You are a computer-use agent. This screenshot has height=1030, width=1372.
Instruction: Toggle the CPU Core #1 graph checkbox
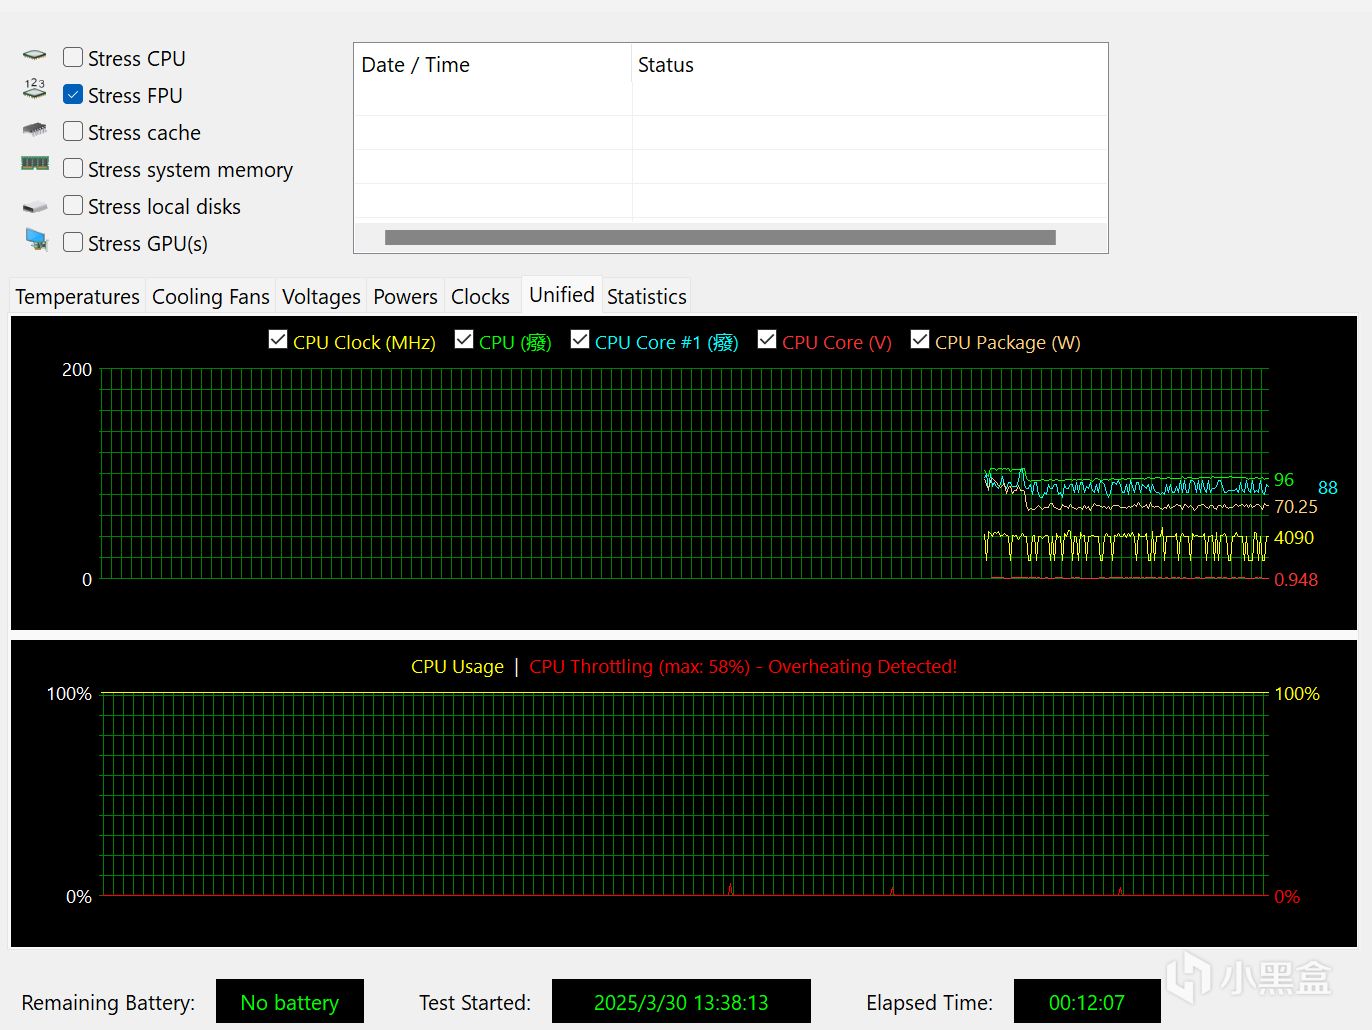pos(580,340)
